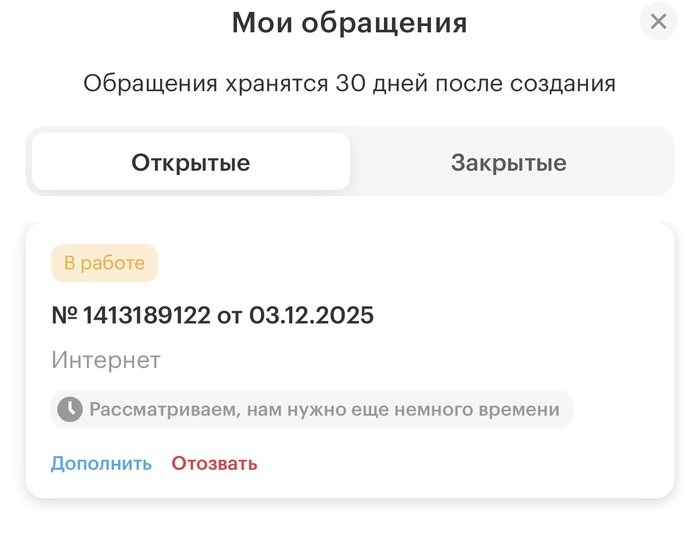700x535 pixels.
Task: Click the Мои обращения heading
Action: 349,23
